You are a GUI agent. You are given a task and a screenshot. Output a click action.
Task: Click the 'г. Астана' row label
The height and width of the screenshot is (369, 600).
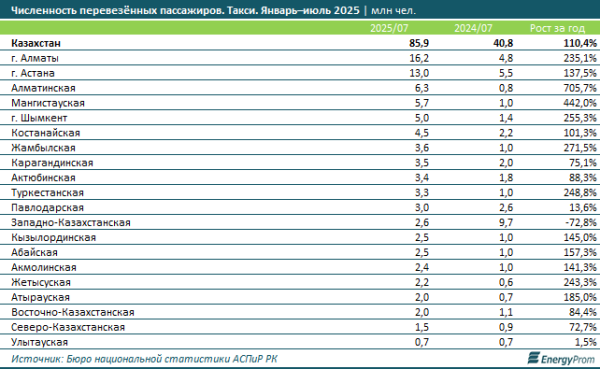(33, 73)
